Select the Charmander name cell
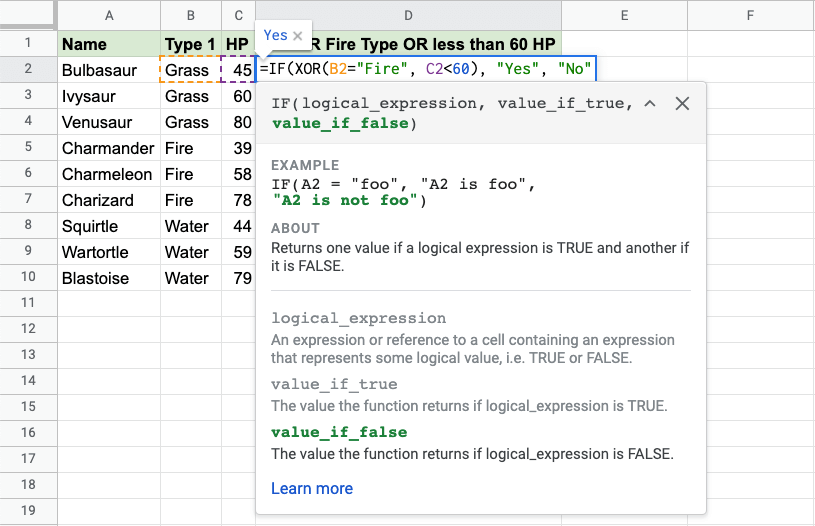Image resolution: width=815 pixels, height=526 pixels. coord(109,148)
